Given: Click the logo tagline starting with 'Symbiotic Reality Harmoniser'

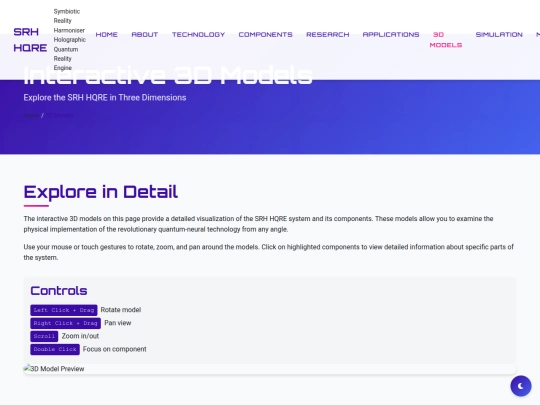Looking at the screenshot, I should point(70,40).
